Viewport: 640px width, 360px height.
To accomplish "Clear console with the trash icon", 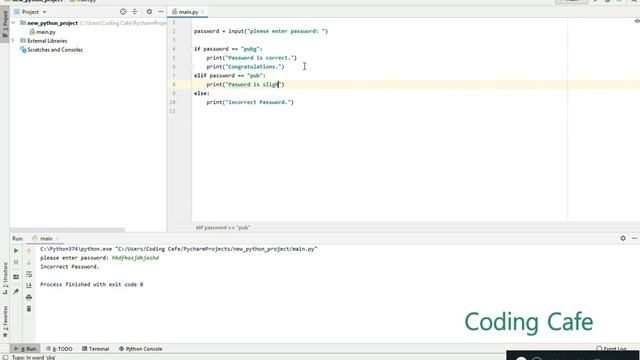I will pos(29,309).
